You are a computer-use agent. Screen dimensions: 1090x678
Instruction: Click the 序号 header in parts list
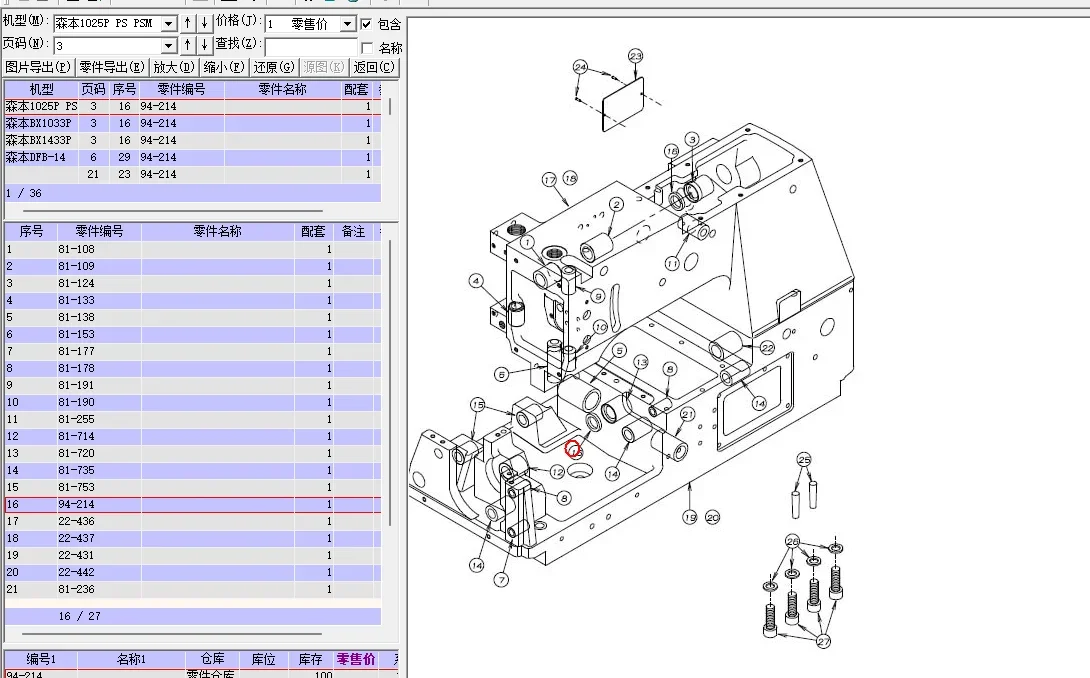[x=31, y=232]
